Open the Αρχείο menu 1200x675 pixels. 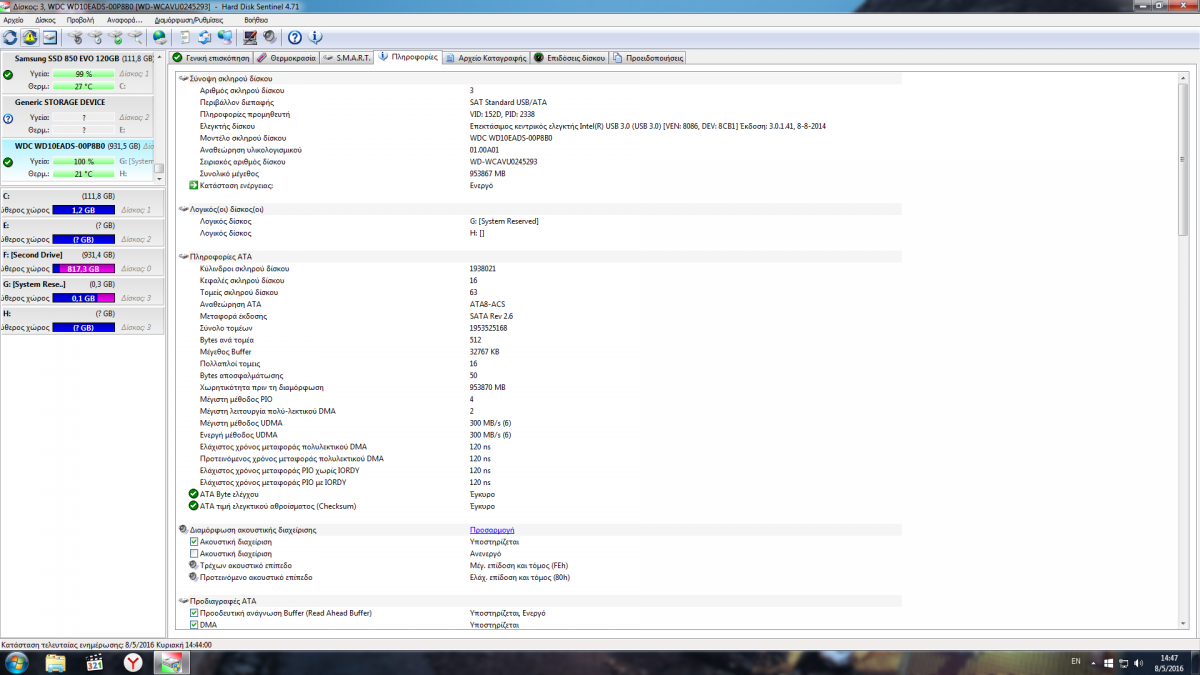coord(14,20)
